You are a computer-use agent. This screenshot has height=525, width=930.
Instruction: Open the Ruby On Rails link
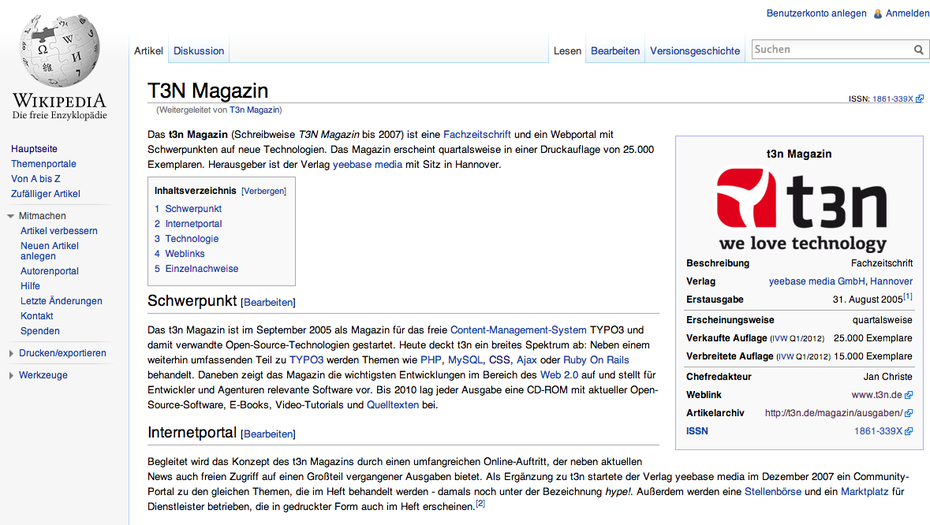tap(596, 360)
